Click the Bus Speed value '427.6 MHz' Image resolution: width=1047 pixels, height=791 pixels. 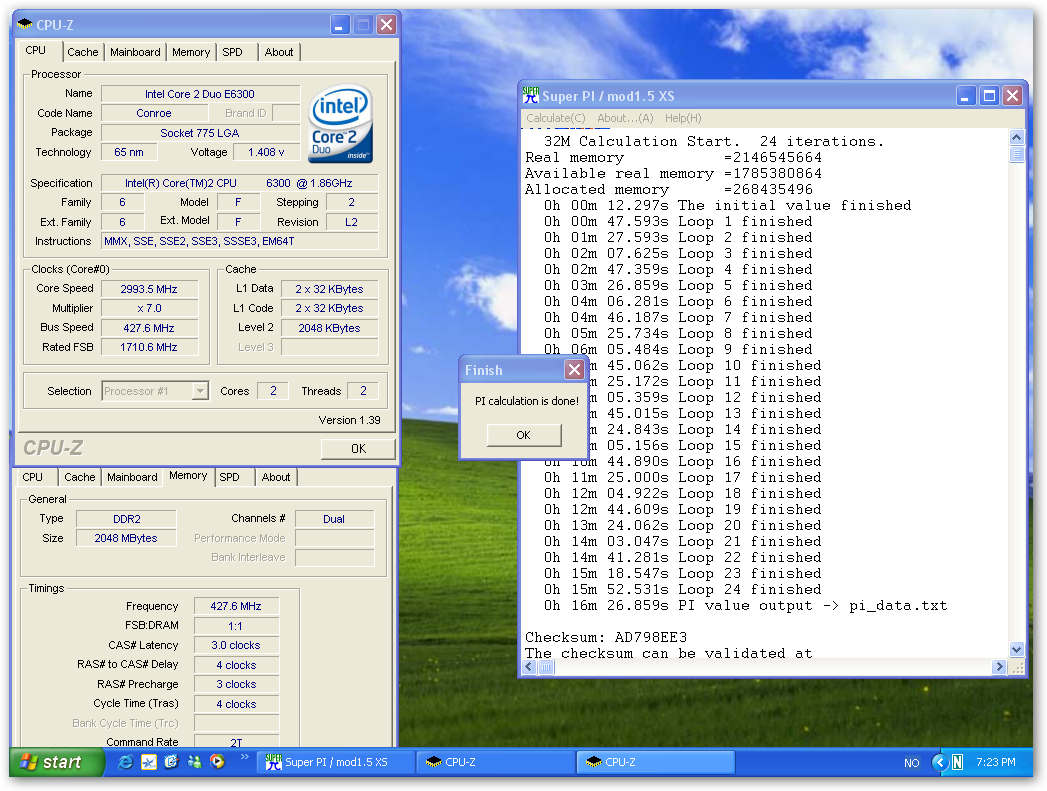tap(149, 328)
